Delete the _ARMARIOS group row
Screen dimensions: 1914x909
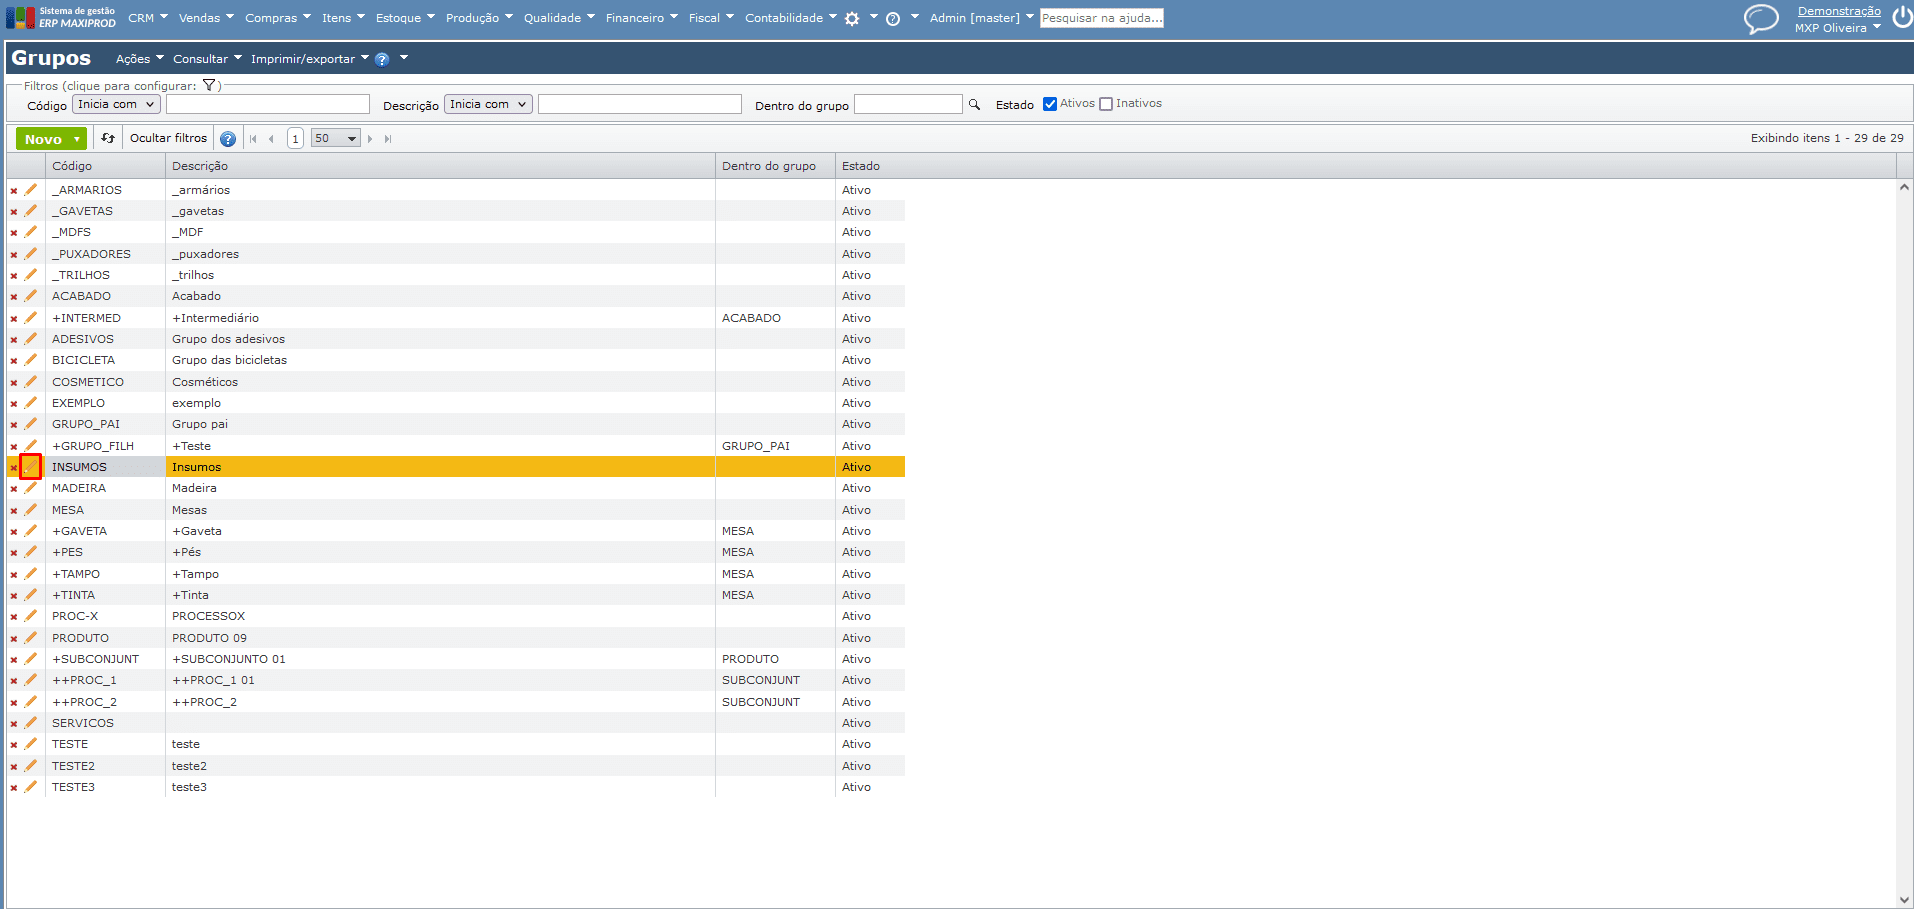[14, 190]
